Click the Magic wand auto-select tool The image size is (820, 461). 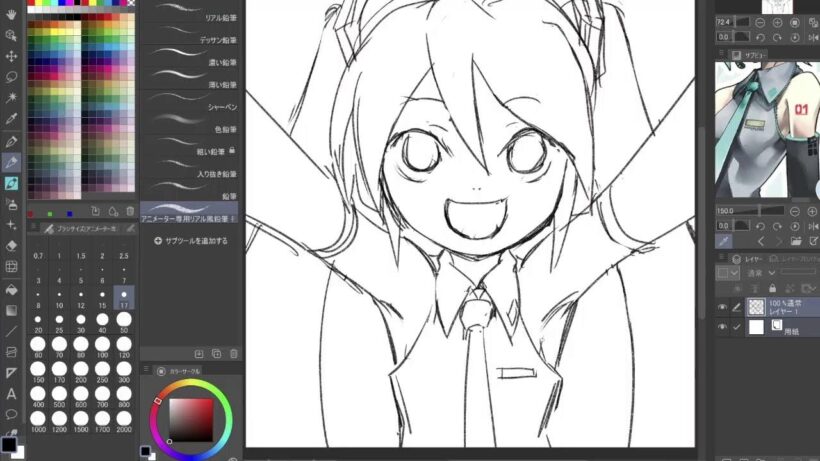pos(11,97)
